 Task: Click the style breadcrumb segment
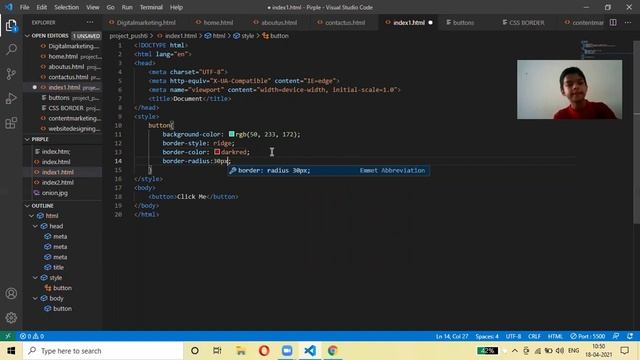(x=244, y=36)
